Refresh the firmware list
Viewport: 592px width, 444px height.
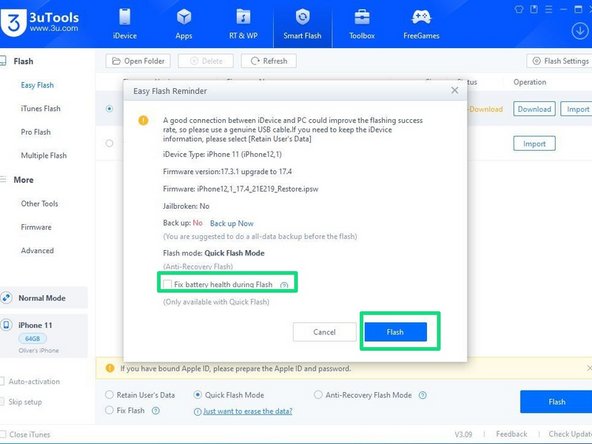tap(269, 61)
